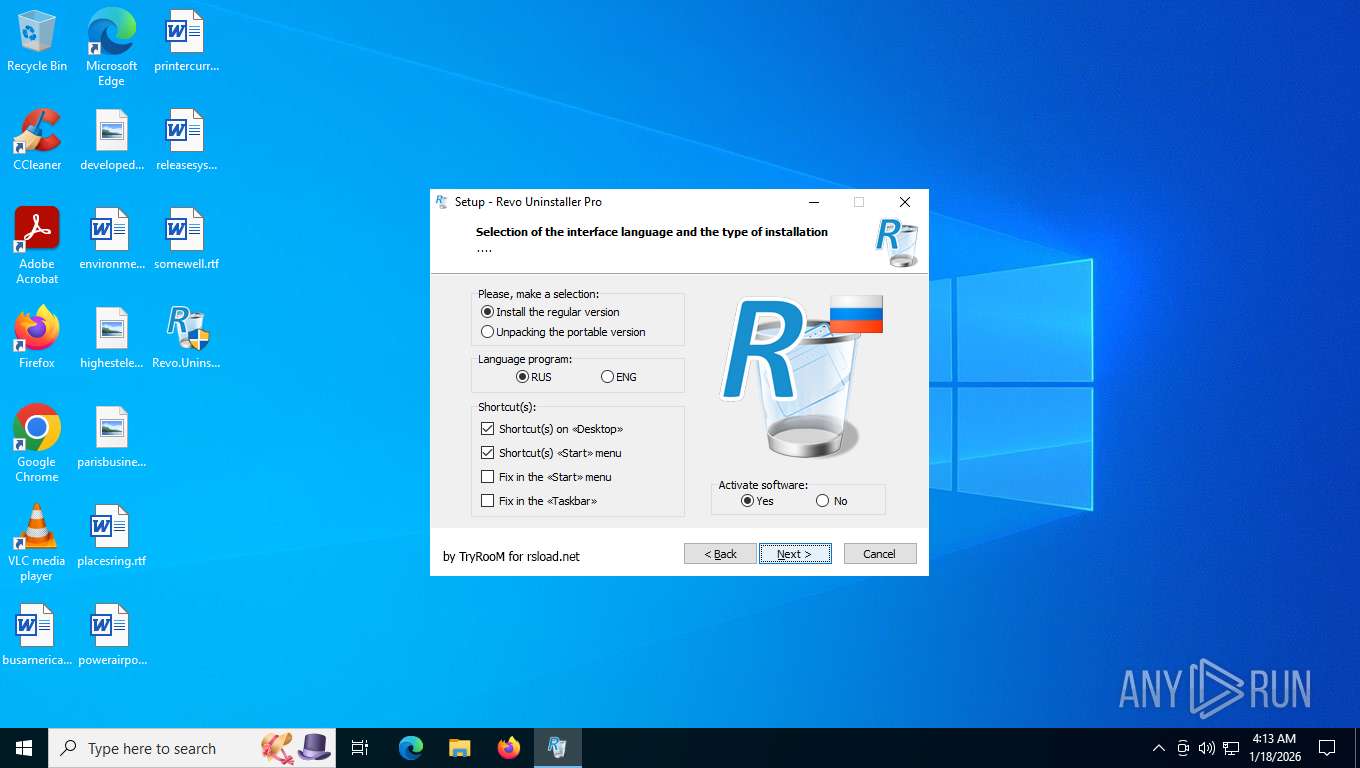Image resolution: width=1360 pixels, height=768 pixels.
Task: Close the Revo Uninstaller setup window
Action: pyautogui.click(x=905, y=202)
